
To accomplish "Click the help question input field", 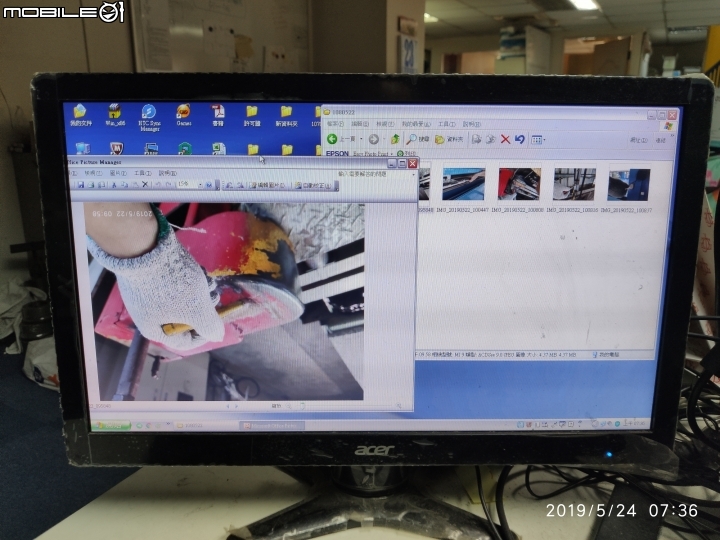I will 374,174.
